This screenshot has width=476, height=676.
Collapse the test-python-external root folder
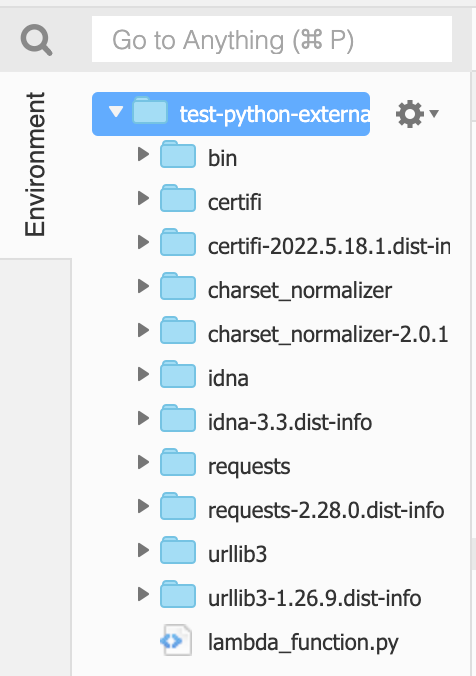point(116,112)
